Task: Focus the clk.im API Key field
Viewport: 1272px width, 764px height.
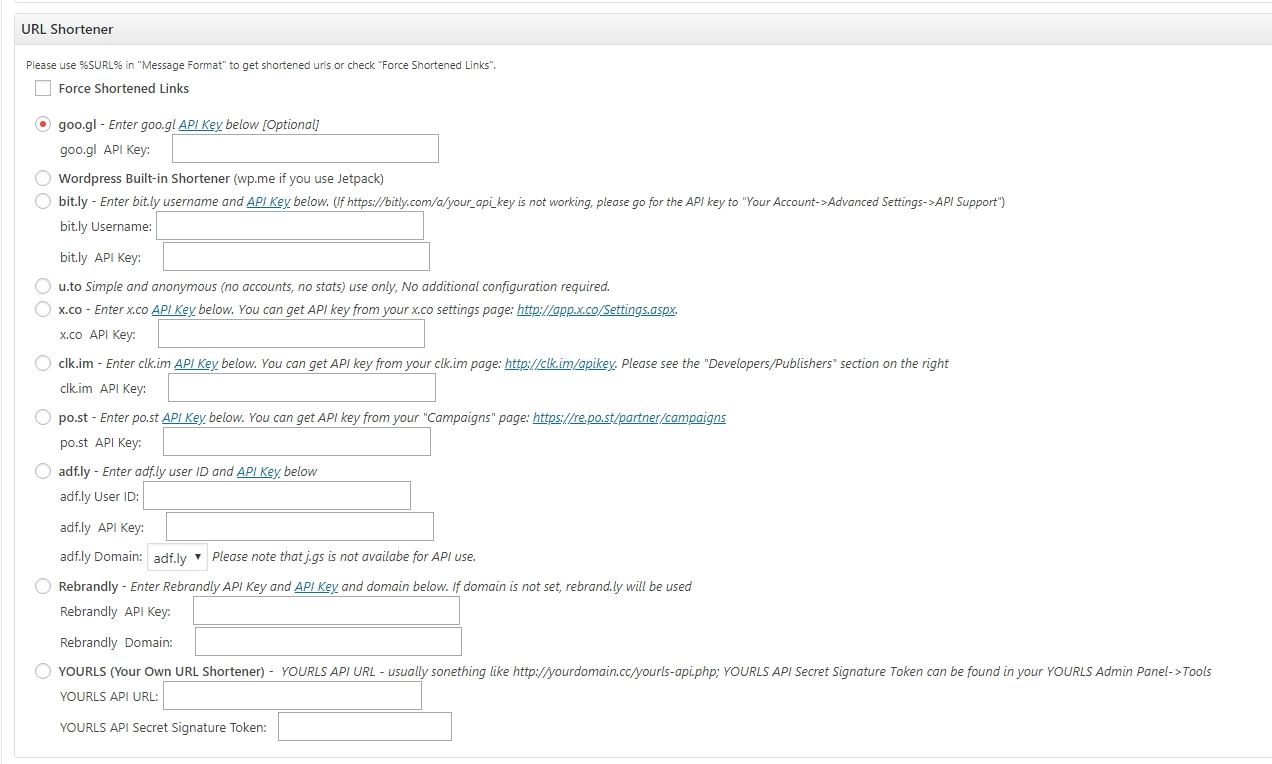Action: pyautogui.click(x=302, y=387)
